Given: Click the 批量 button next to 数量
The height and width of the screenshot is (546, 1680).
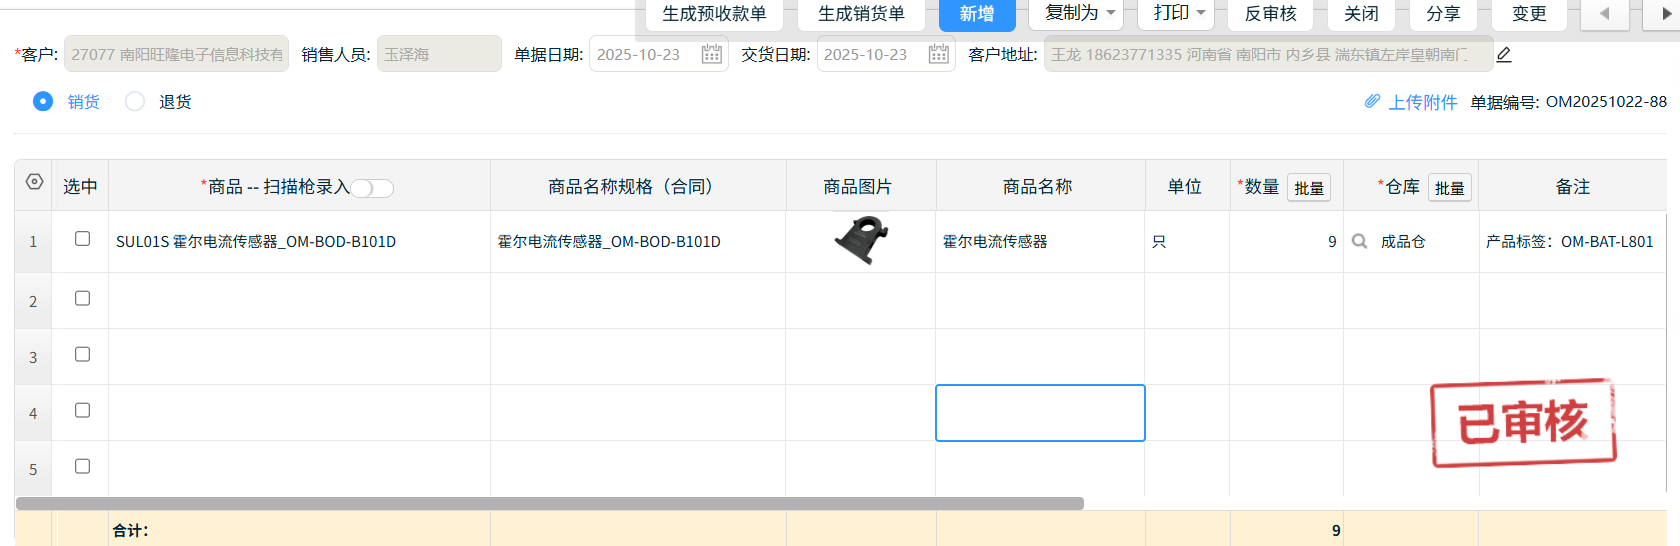Looking at the screenshot, I should tap(1308, 188).
